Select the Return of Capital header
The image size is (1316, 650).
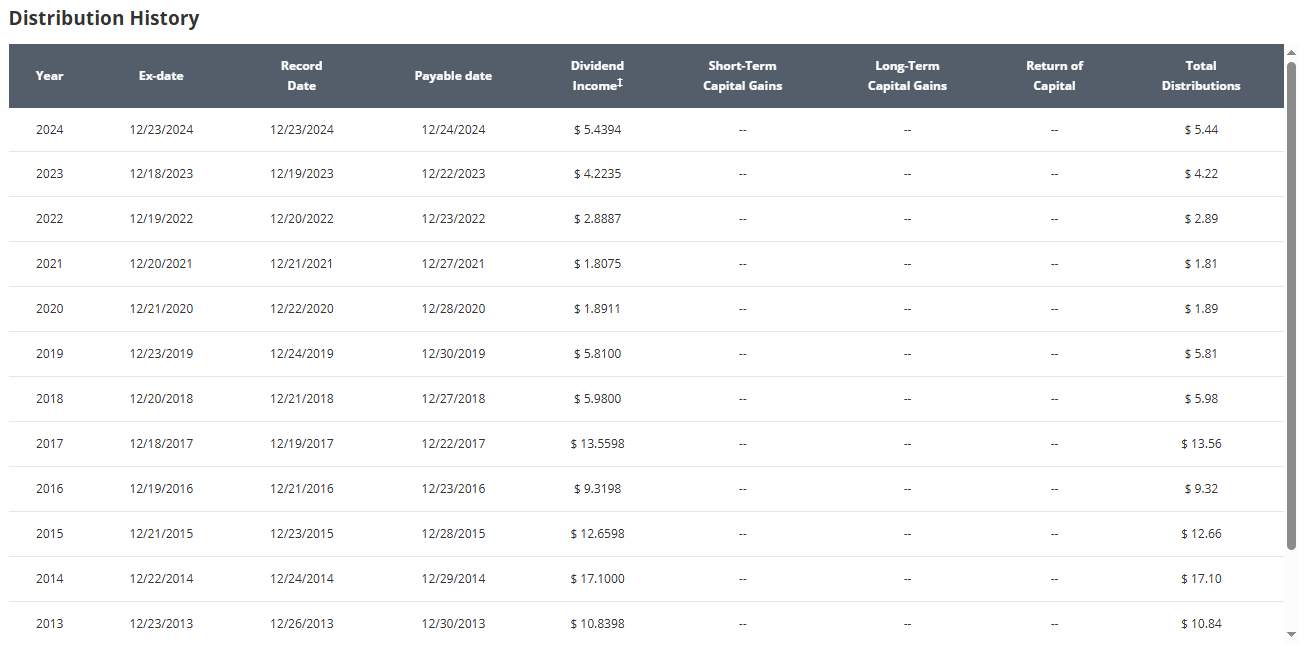[1054, 76]
